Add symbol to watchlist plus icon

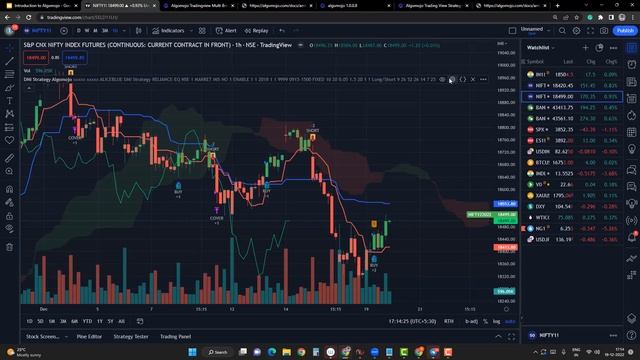point(585,48)
